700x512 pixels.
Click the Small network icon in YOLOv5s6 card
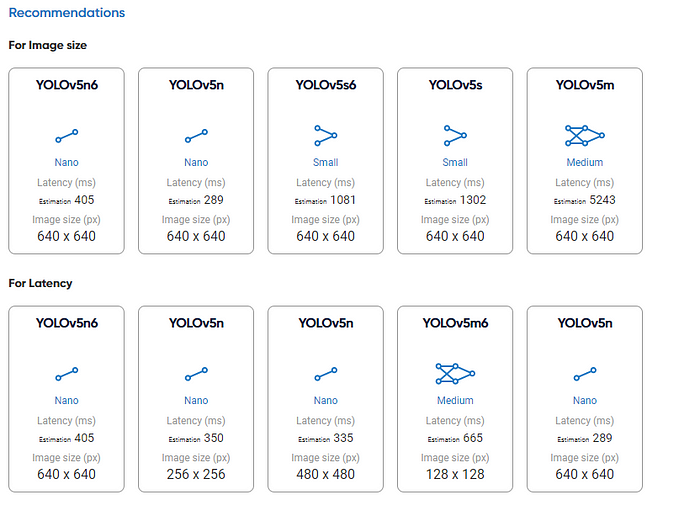326,135
